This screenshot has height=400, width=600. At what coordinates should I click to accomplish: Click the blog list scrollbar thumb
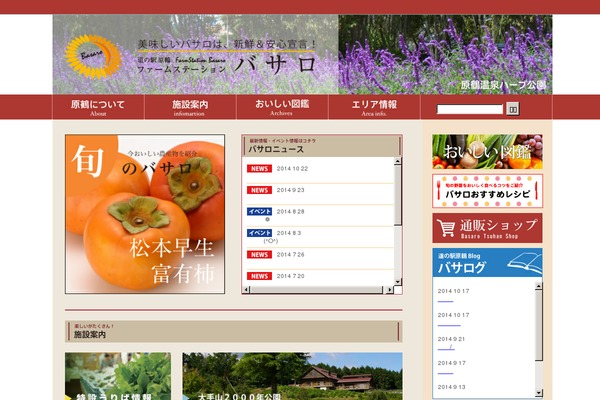coord(539,325)
